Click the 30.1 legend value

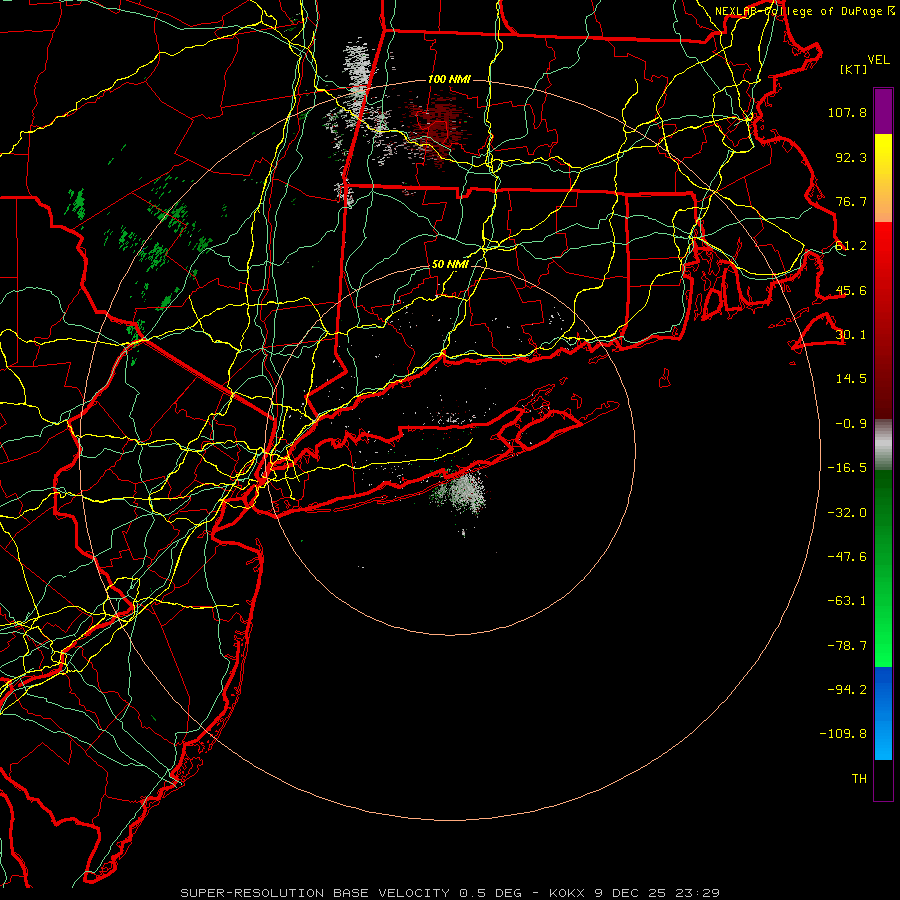coord(851,335)
